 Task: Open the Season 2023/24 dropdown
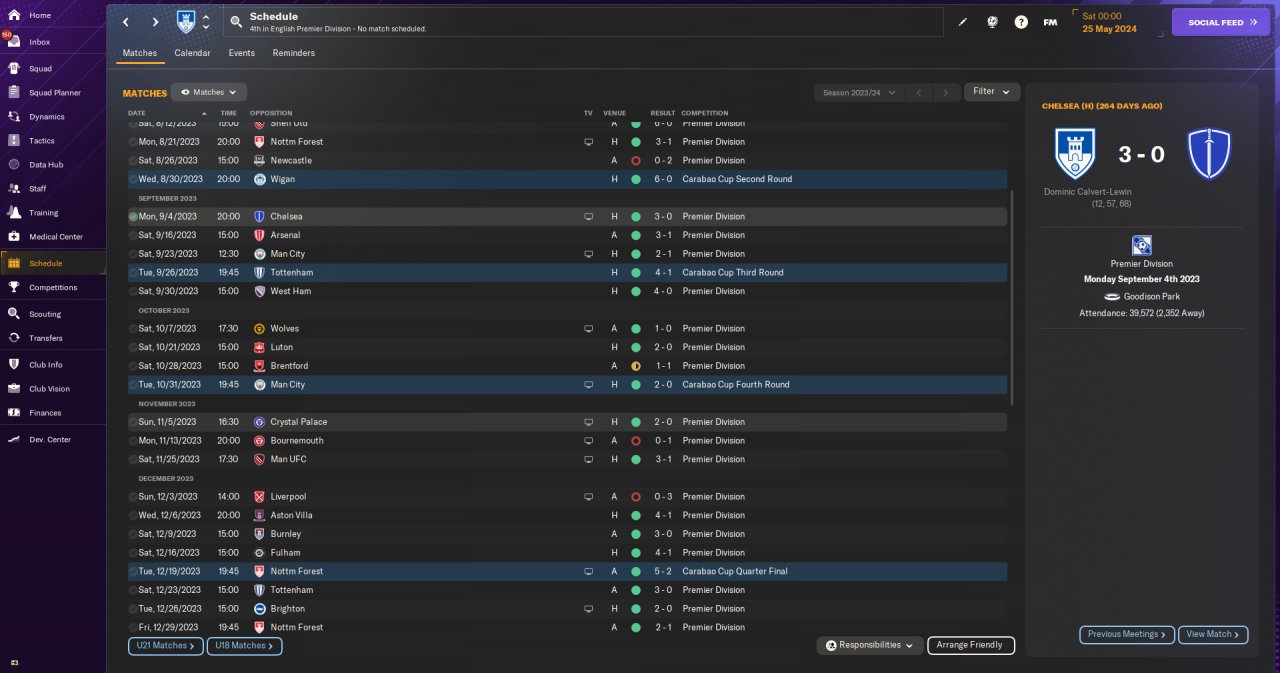click(x=858, y=92)
